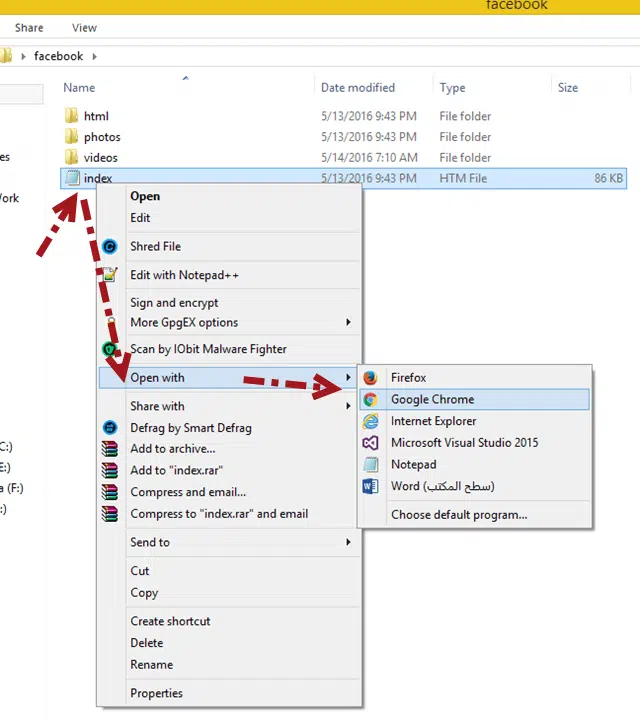640x720 pixels.
Task: Click the videos folder icon
Action: (x=71, y=157)
